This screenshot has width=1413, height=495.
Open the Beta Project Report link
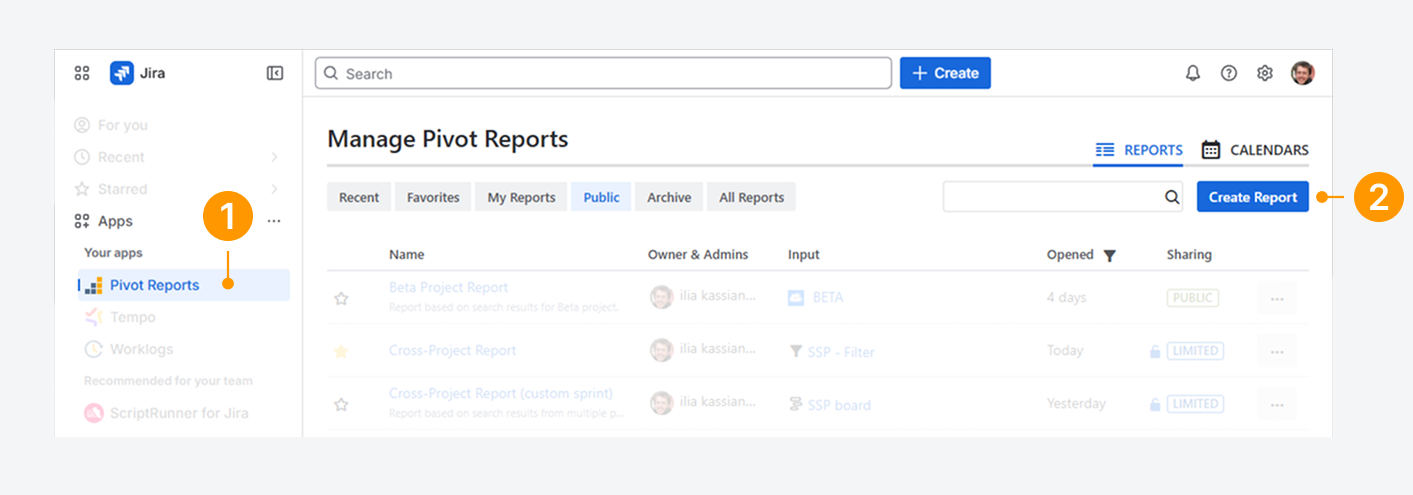448,287
